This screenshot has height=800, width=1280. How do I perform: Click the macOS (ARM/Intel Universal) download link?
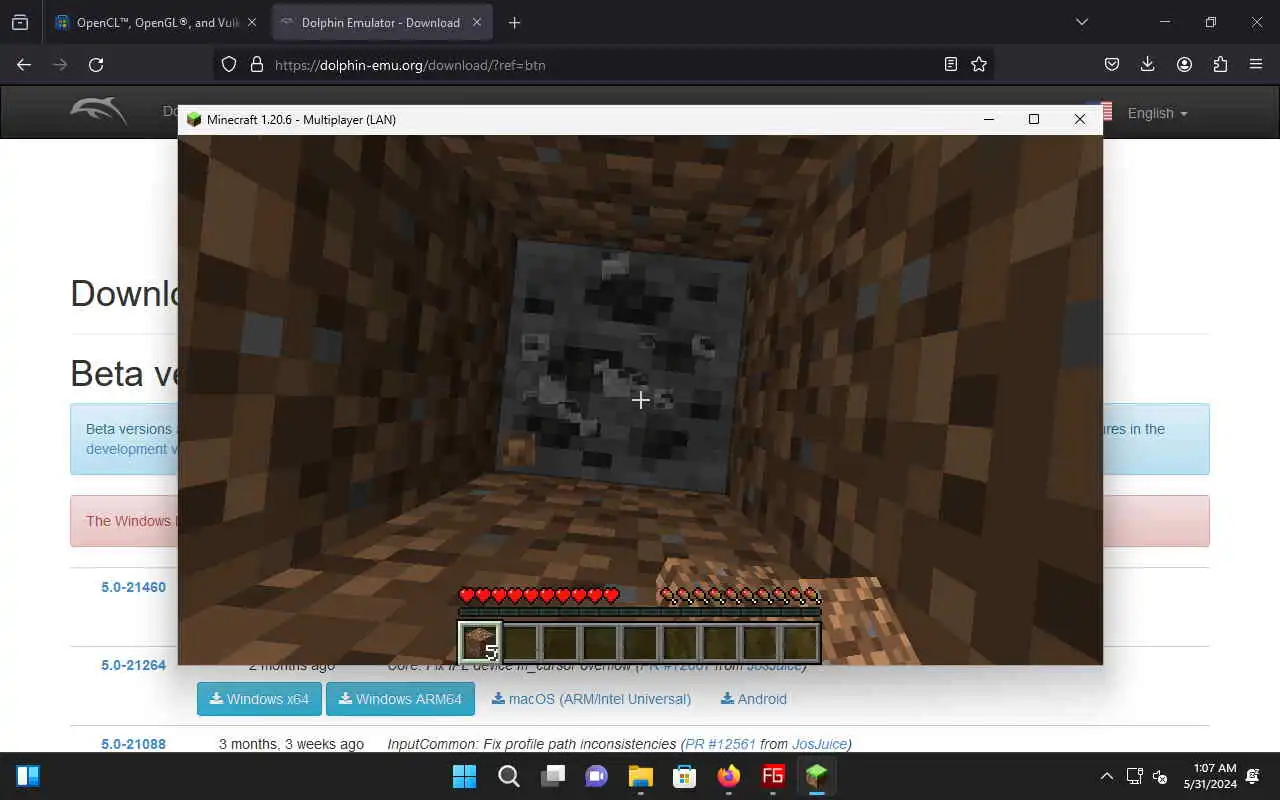coord(591,699)
